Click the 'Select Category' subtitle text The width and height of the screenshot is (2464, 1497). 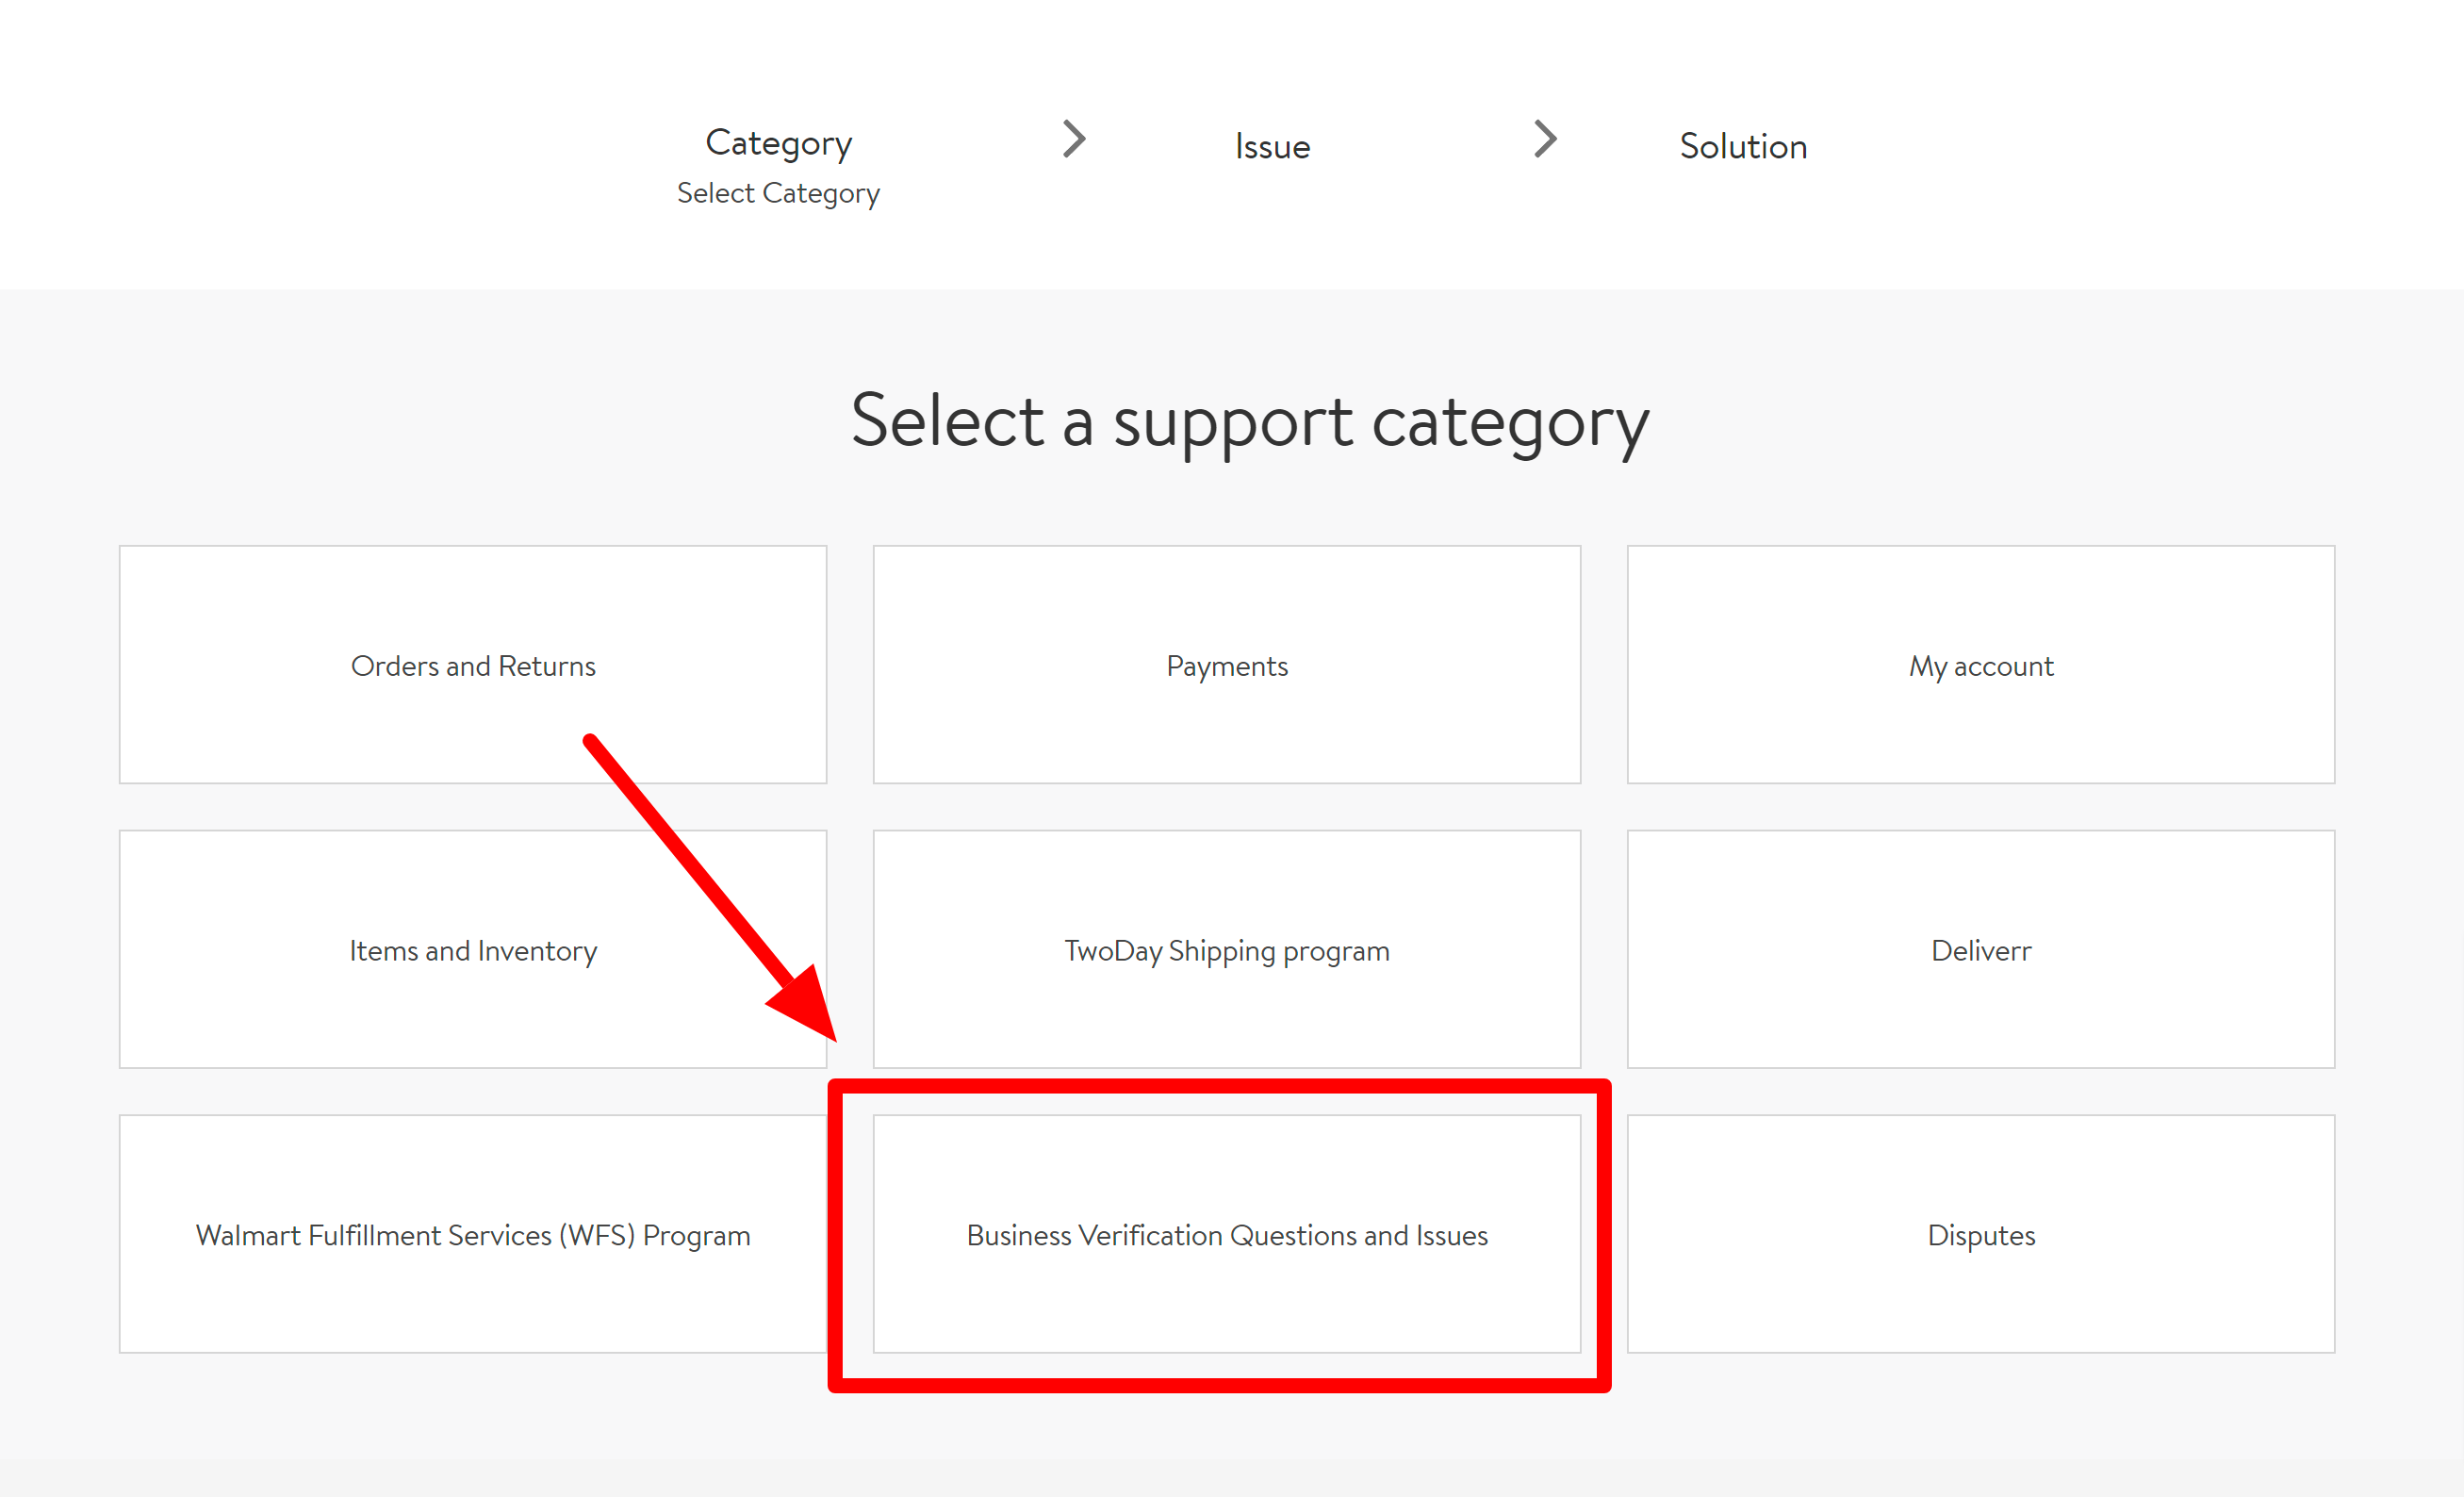(778, 193)
